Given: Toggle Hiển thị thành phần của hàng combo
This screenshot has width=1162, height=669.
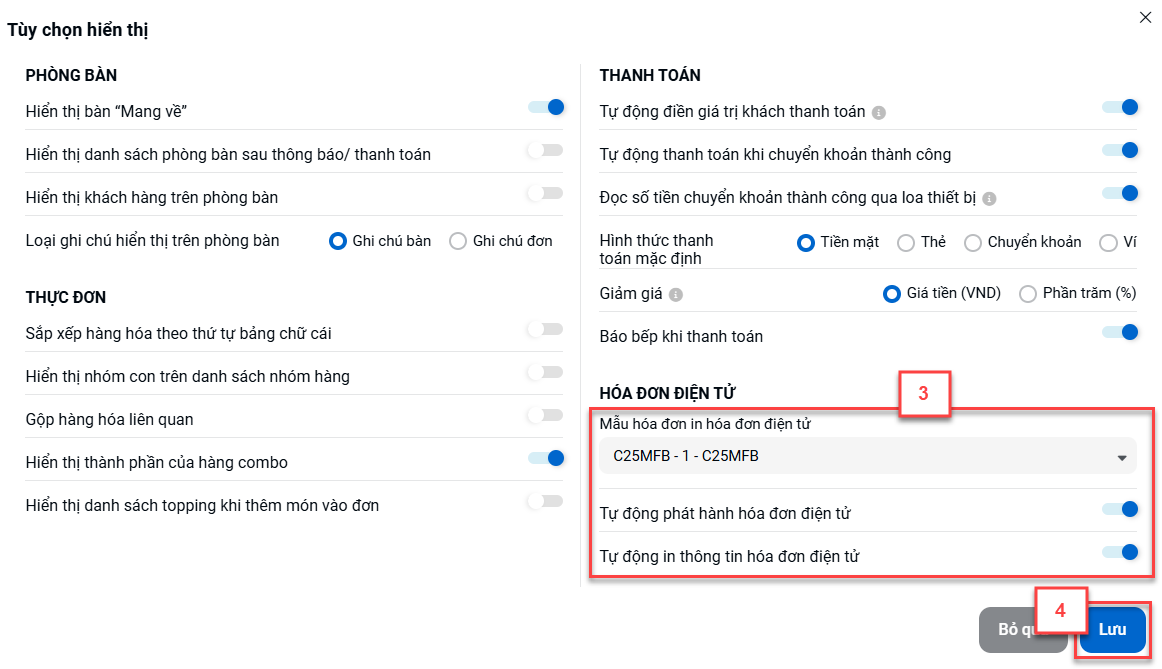Looking at the screenshot, I should coord(546,458).
